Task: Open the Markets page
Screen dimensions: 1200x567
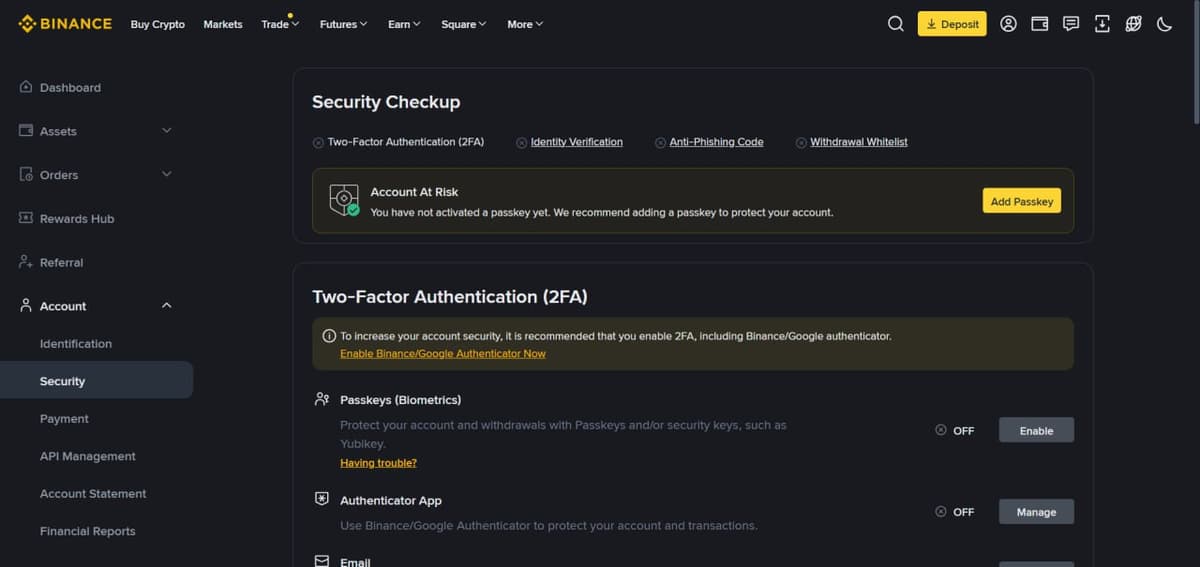Action: point(223,24)
